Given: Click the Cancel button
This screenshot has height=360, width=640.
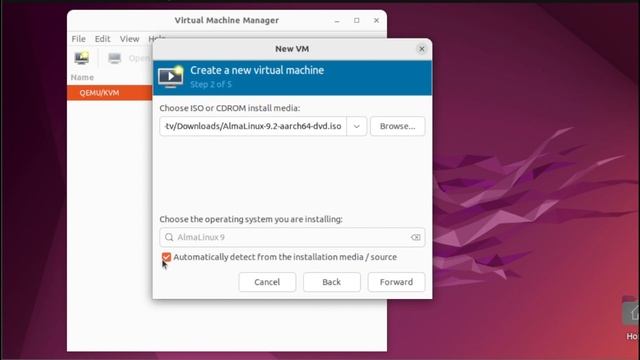Looking at the screenshot, I should [267, 282].
